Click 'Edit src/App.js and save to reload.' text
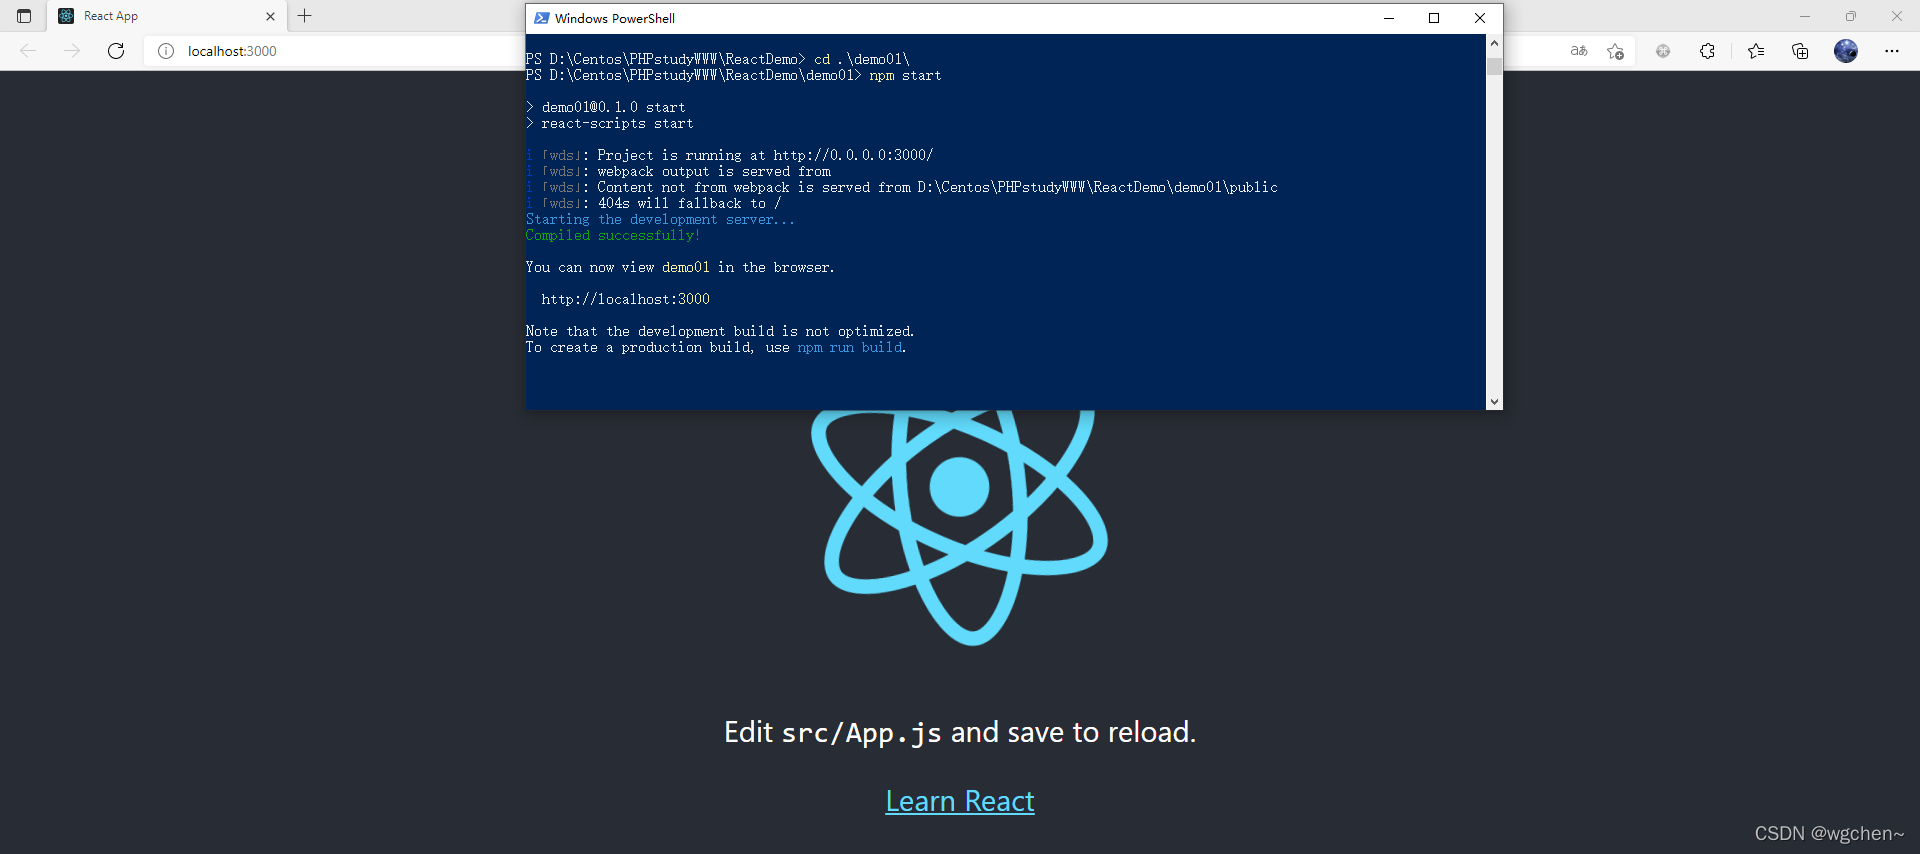The image size is (1920, 854). tap(960, 732)
